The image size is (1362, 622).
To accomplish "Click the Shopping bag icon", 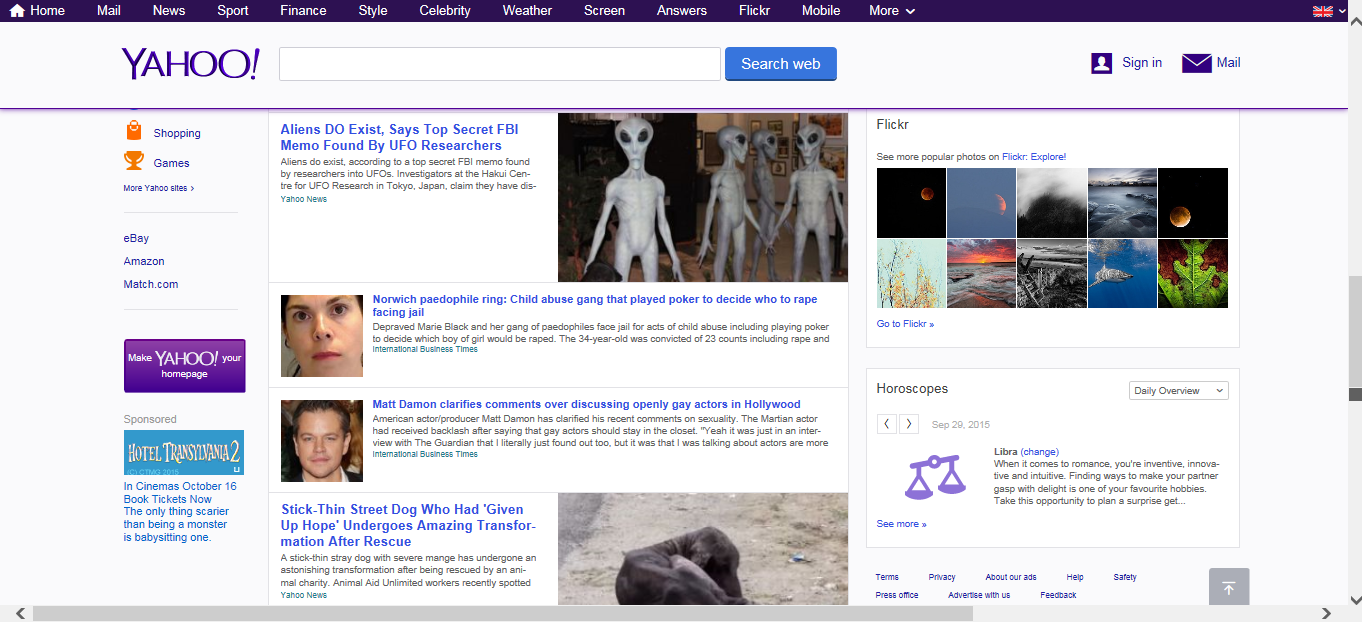I will (134, 131).
